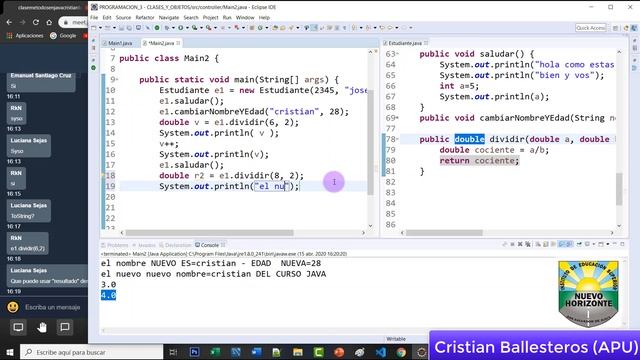This screenshot has height=360, width=640.
Task: Click the Estudiante editor horizontal scrollbar
Action: (444, 233)
